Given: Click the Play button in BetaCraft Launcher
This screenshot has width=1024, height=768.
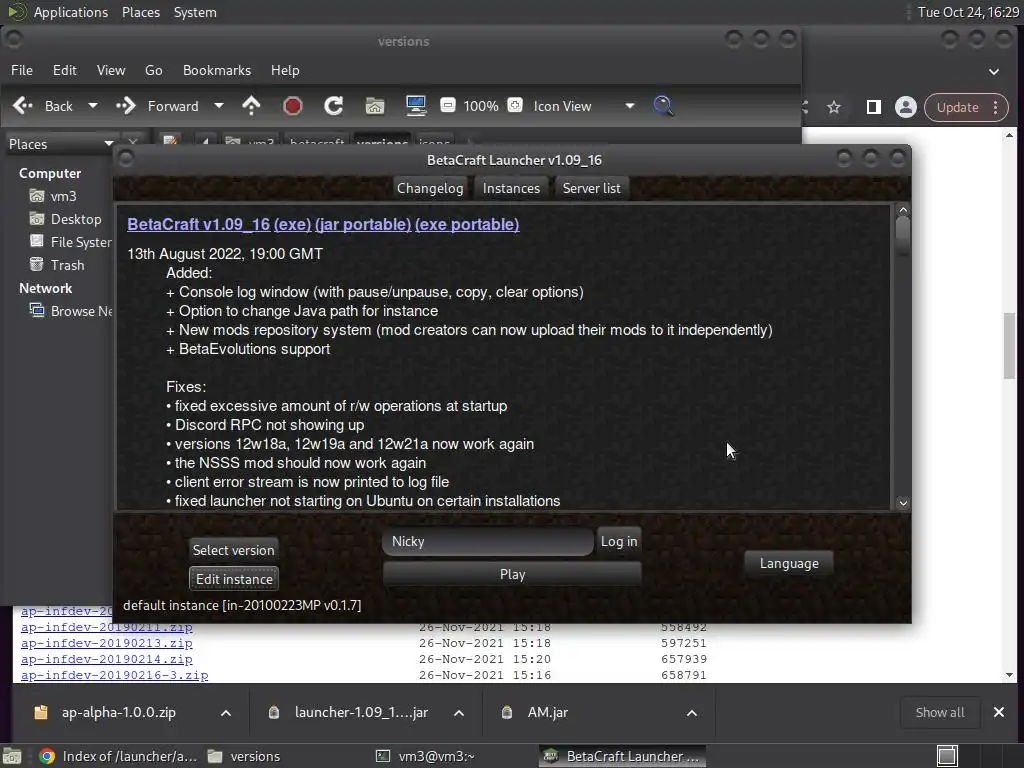Looking at the screenshot, I should pos(512,574).
